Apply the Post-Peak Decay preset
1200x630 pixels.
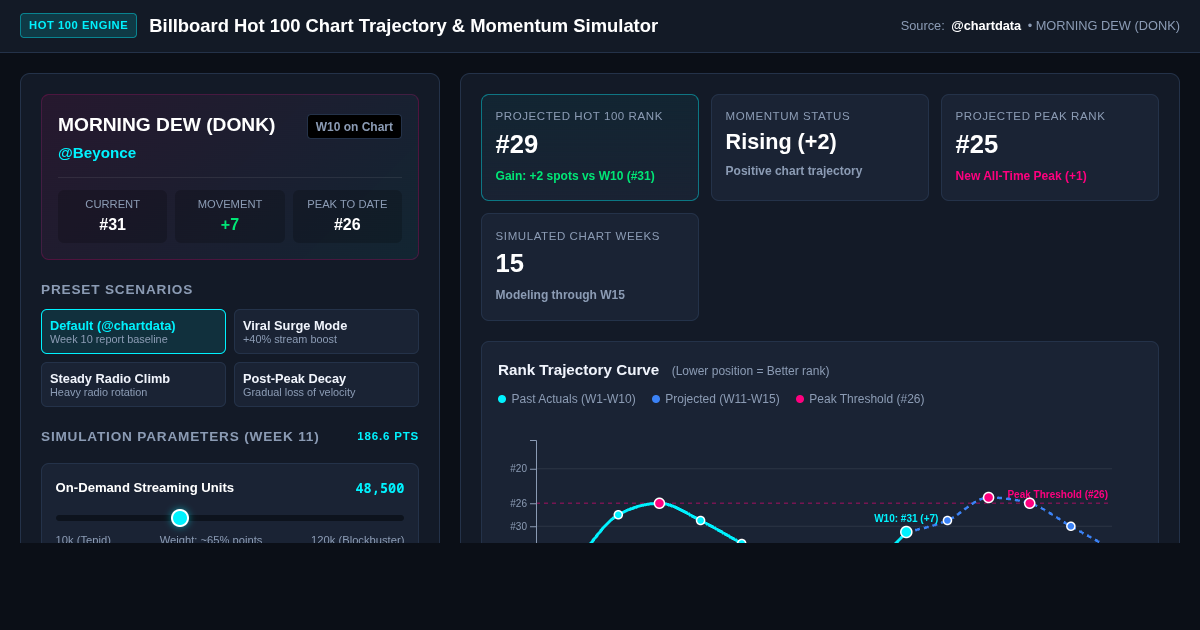(x=326, y=384)
